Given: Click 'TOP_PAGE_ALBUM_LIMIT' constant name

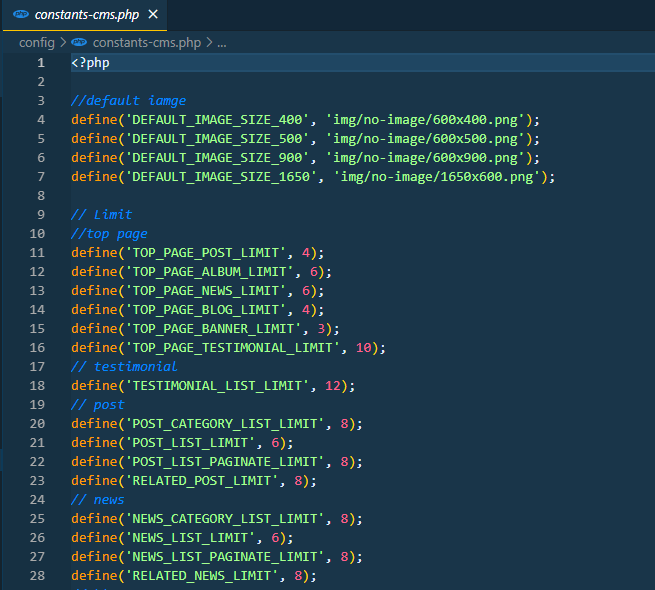Looking at the screenshot, I should click(209, 272).
